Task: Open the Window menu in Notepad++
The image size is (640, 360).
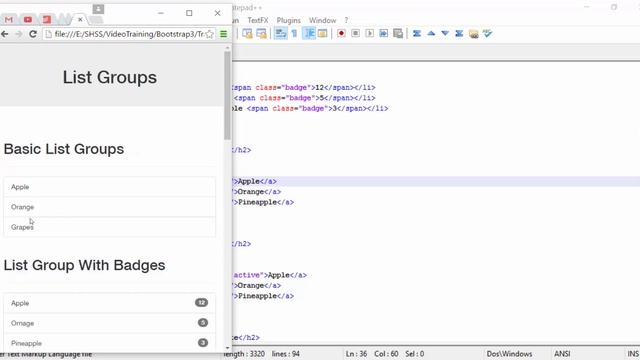Action: click(x=322, y=20)
